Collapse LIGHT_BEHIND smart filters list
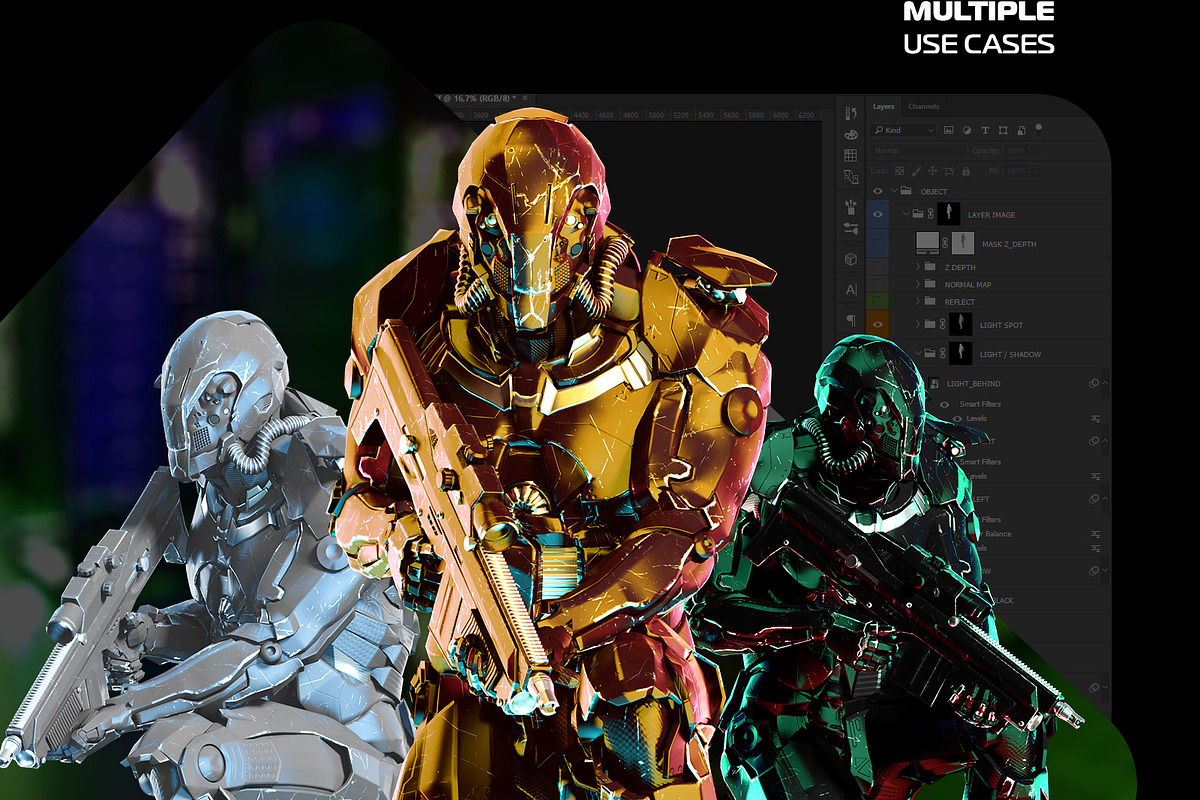 1106,383
